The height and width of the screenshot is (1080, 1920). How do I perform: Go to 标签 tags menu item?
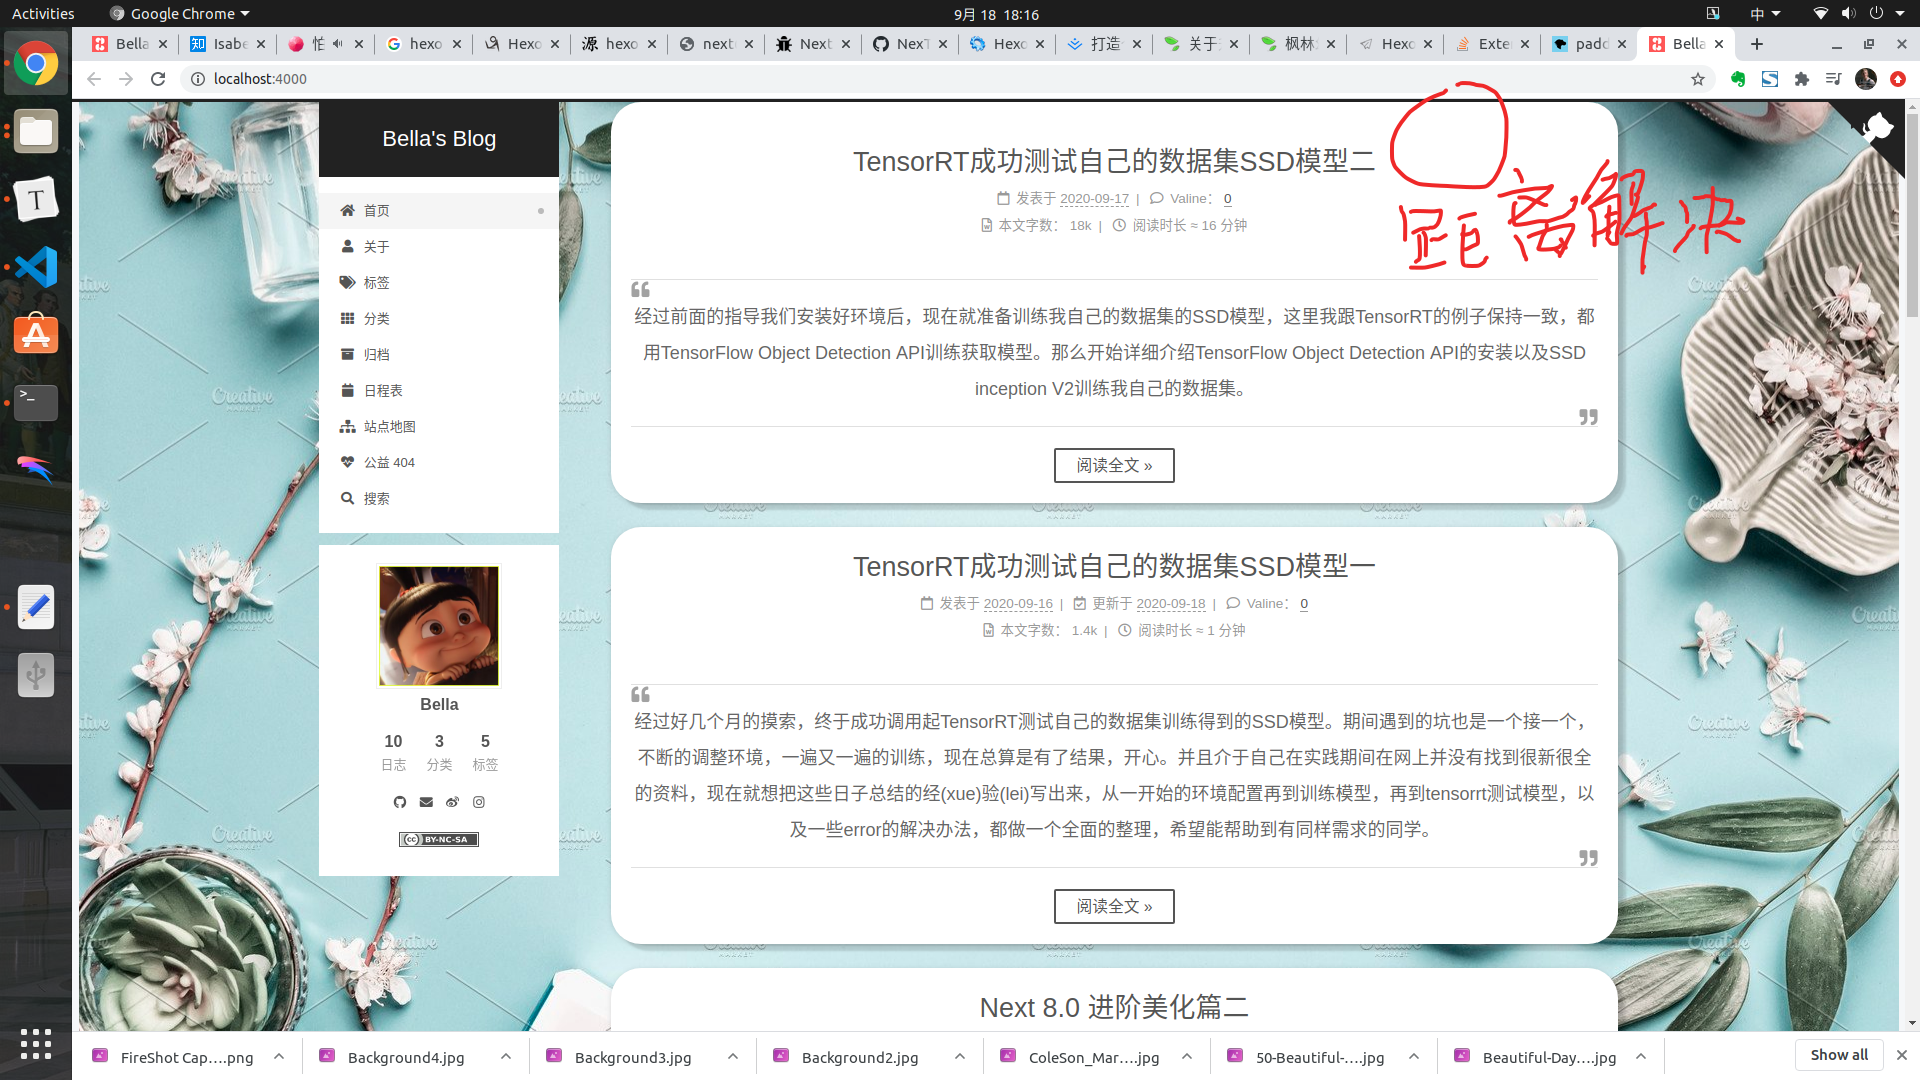(376, 283)
